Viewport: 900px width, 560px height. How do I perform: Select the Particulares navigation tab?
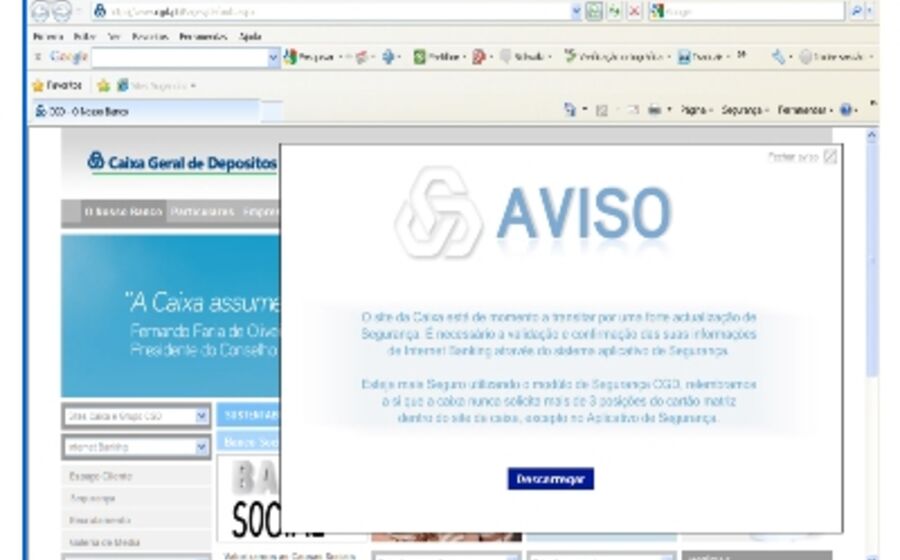(203, 212)
